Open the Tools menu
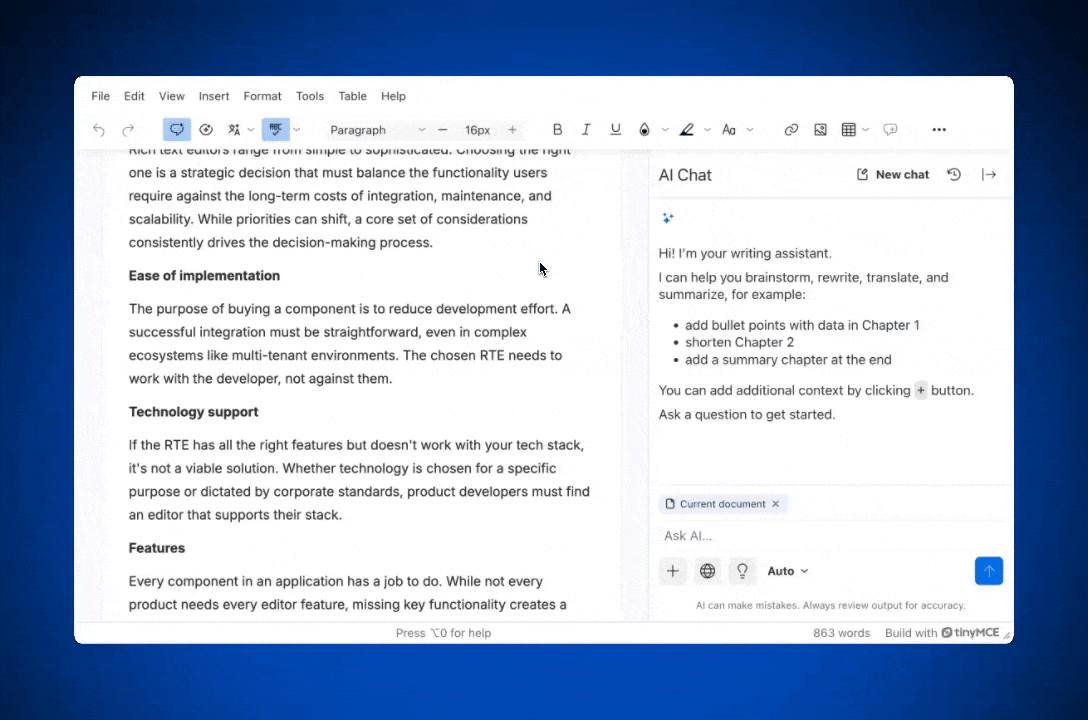This screenshot has height=720, width=1088. (x=309, y=96)
